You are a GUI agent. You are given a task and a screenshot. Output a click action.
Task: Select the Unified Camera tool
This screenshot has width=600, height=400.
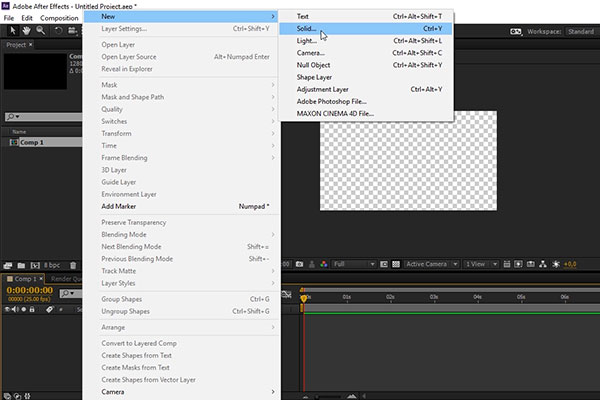click(x=72, y=31)
